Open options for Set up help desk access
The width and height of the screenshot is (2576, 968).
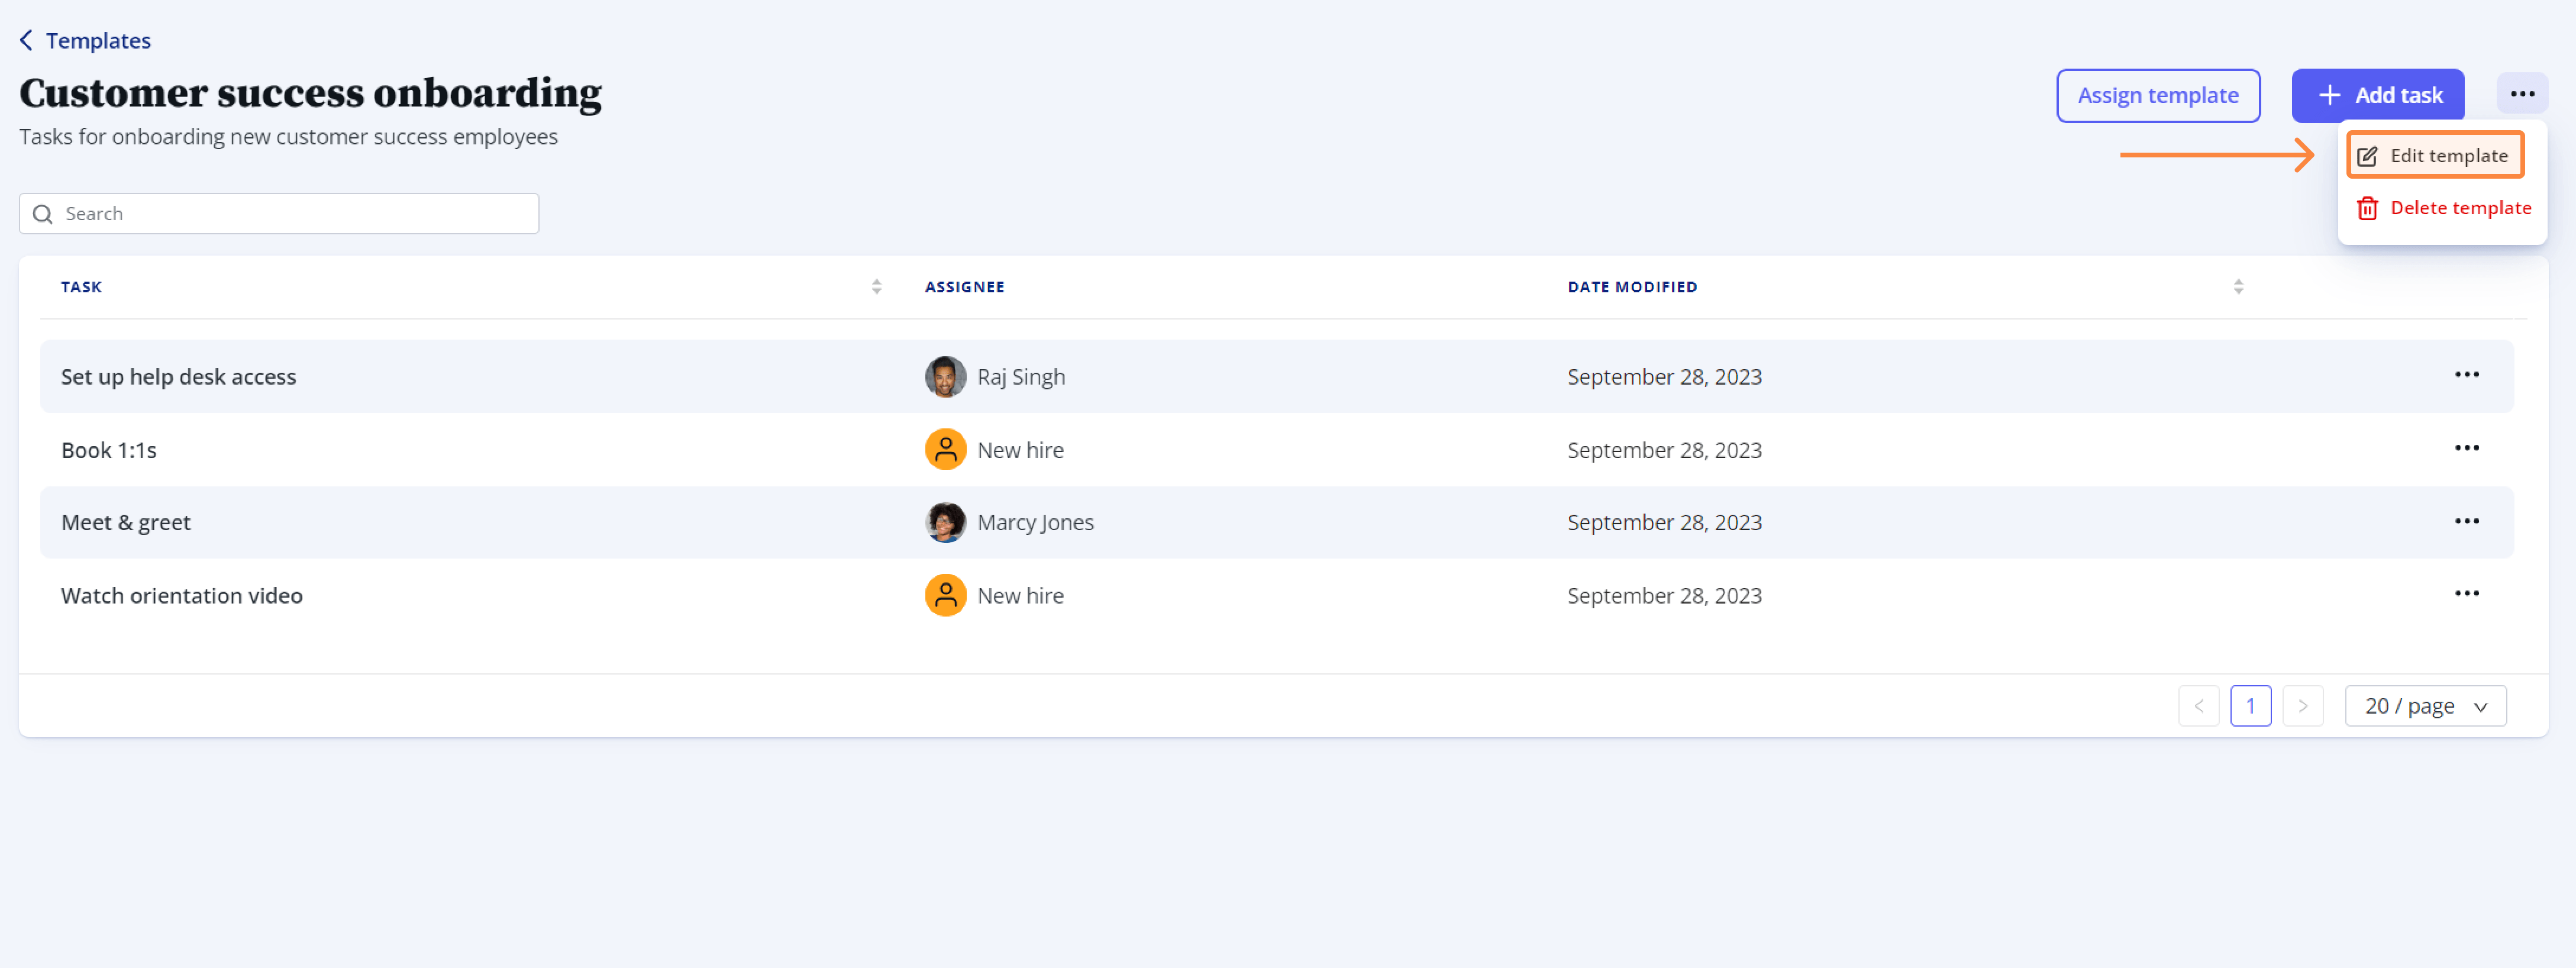(2466, 375)
